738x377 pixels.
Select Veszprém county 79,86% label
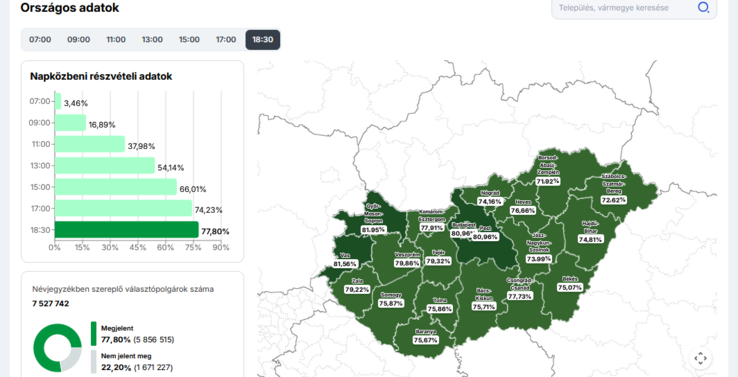[x=407, y=263]
